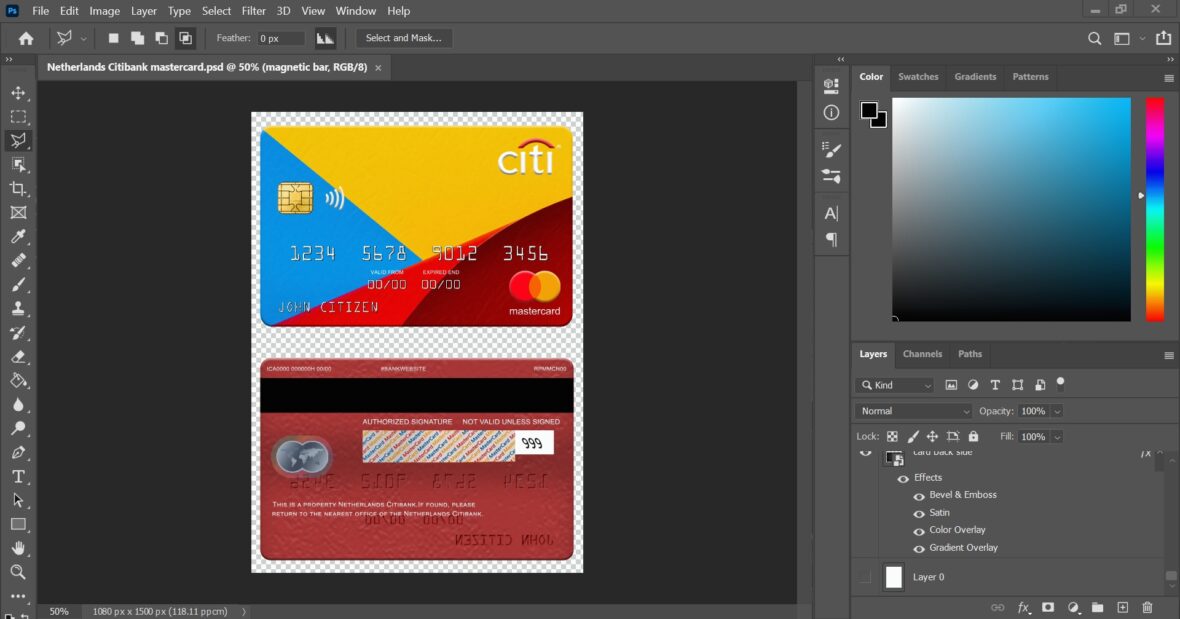Image resolution: width=1180 pixels, height=619 pixels.
Task: Open the Info panel icon
Action: point(831,112)
